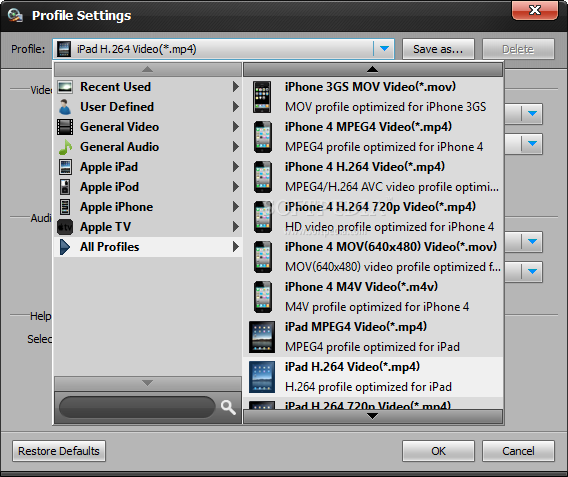This screenshot has width=568, height=477.
Task: Click the iPhone 4 H.264 Video(*.mp4) phone icon
Action: (x=263, y=177)
